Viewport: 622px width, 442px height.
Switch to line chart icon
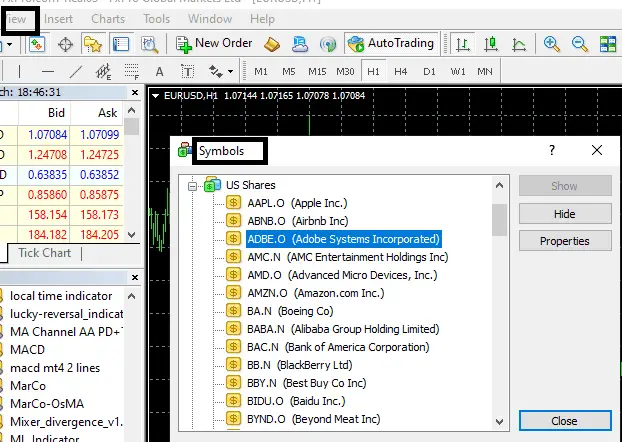[519, 44]
